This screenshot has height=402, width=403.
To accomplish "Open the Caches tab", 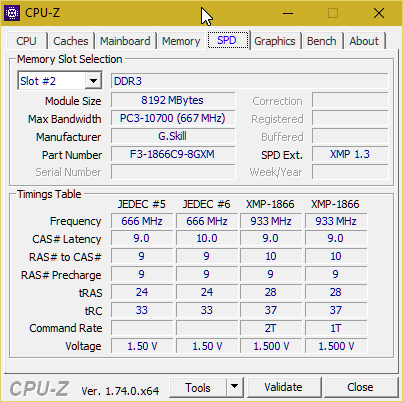I will 71,41.
